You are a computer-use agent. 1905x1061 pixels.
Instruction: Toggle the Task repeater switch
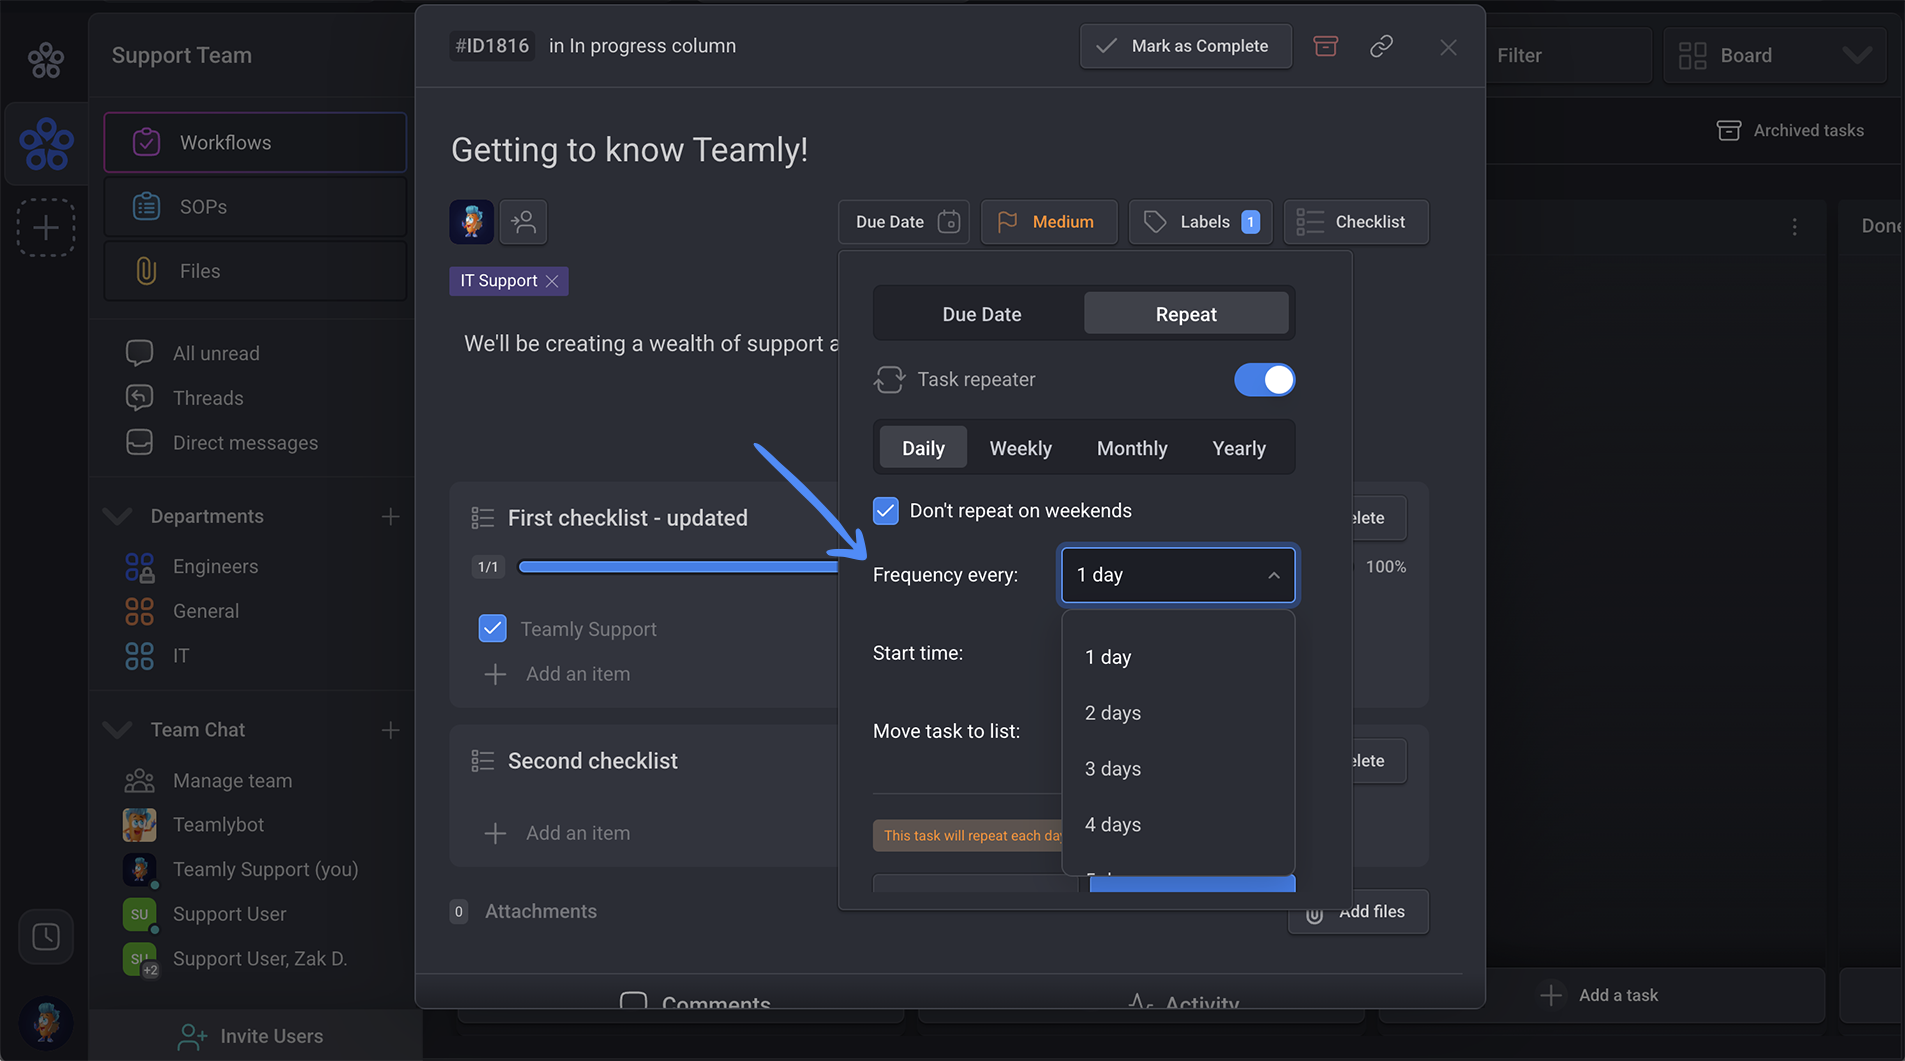(1264, 380)
